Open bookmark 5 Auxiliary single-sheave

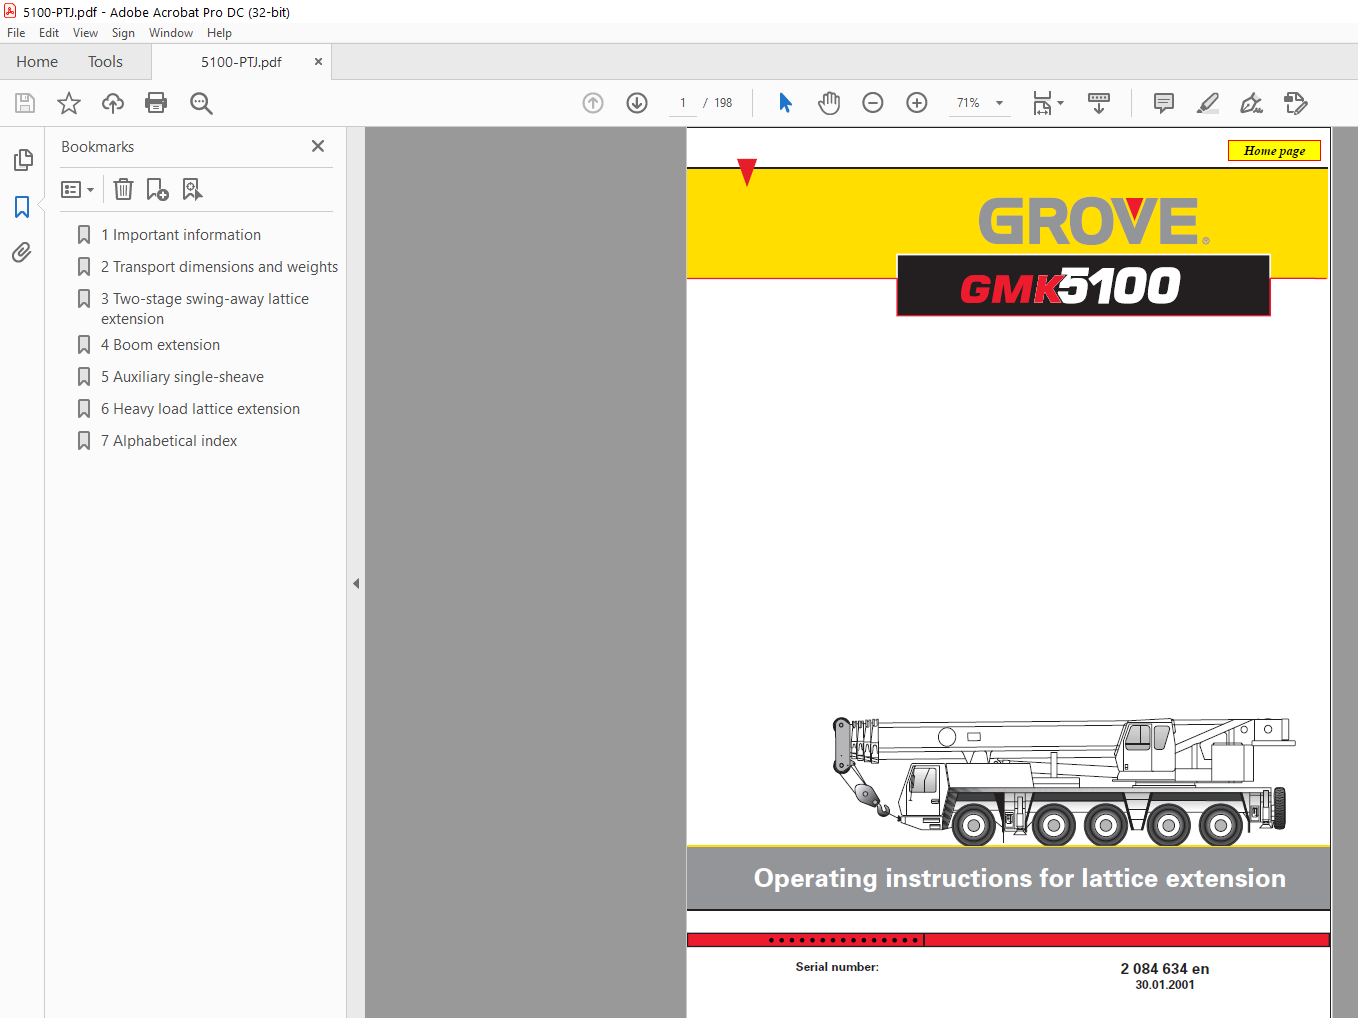coord(182,377)
